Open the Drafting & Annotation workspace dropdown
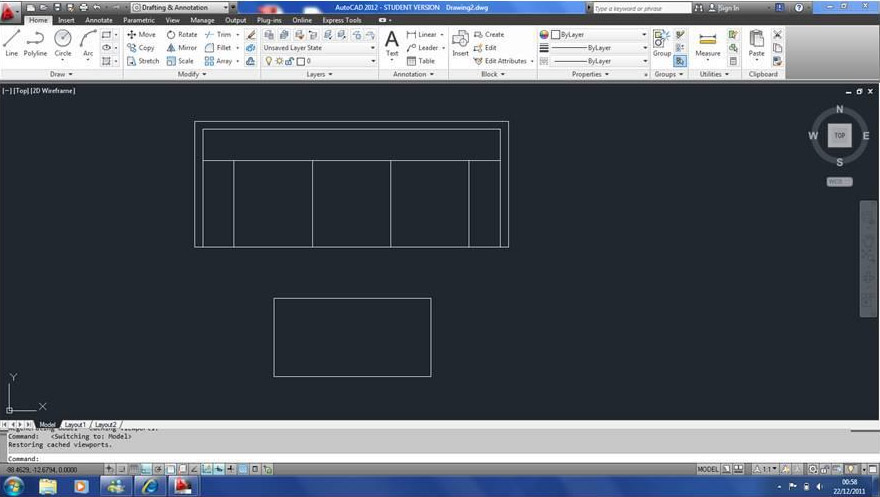Image resolution: width=880 pixels, height=497 pixels. [x=174, y=7]
